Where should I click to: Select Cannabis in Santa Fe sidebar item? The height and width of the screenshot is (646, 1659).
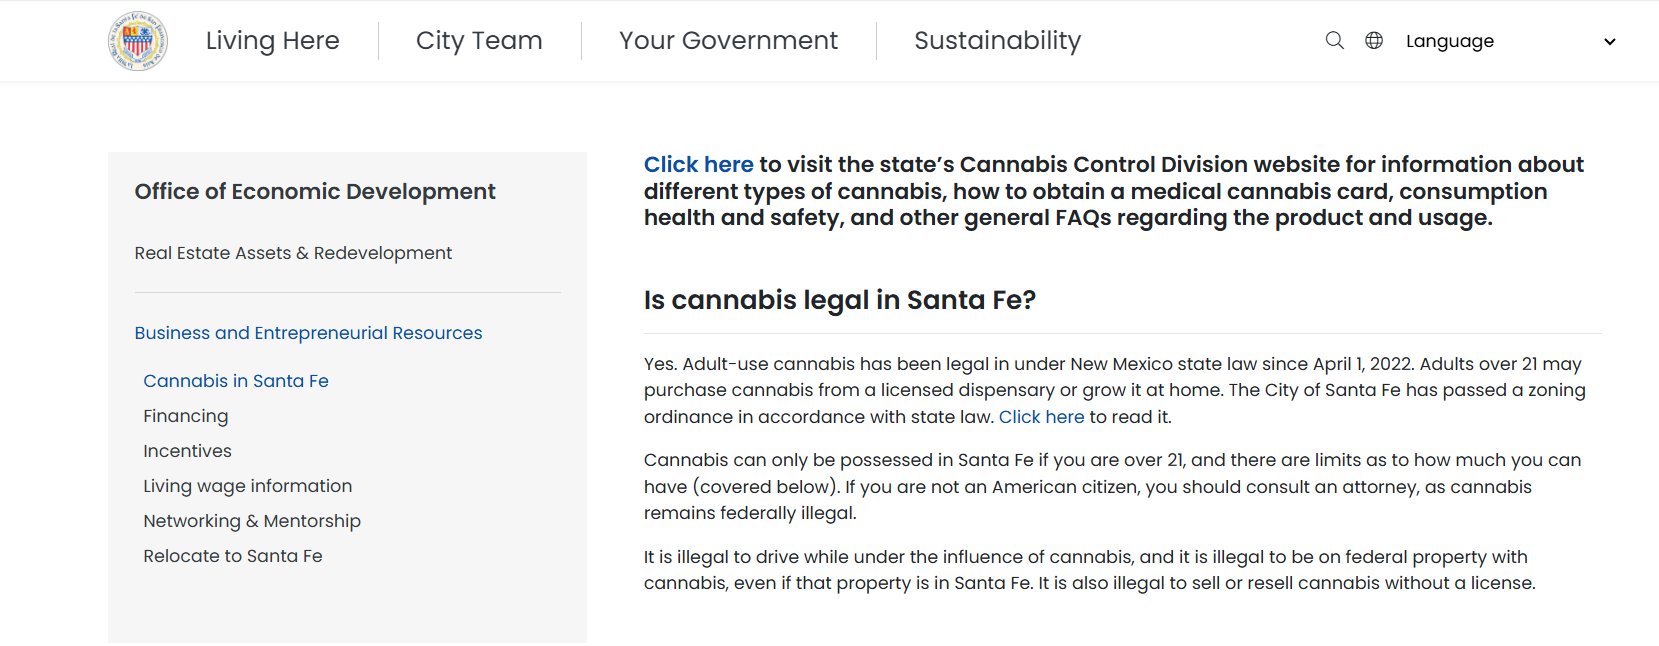236,381
